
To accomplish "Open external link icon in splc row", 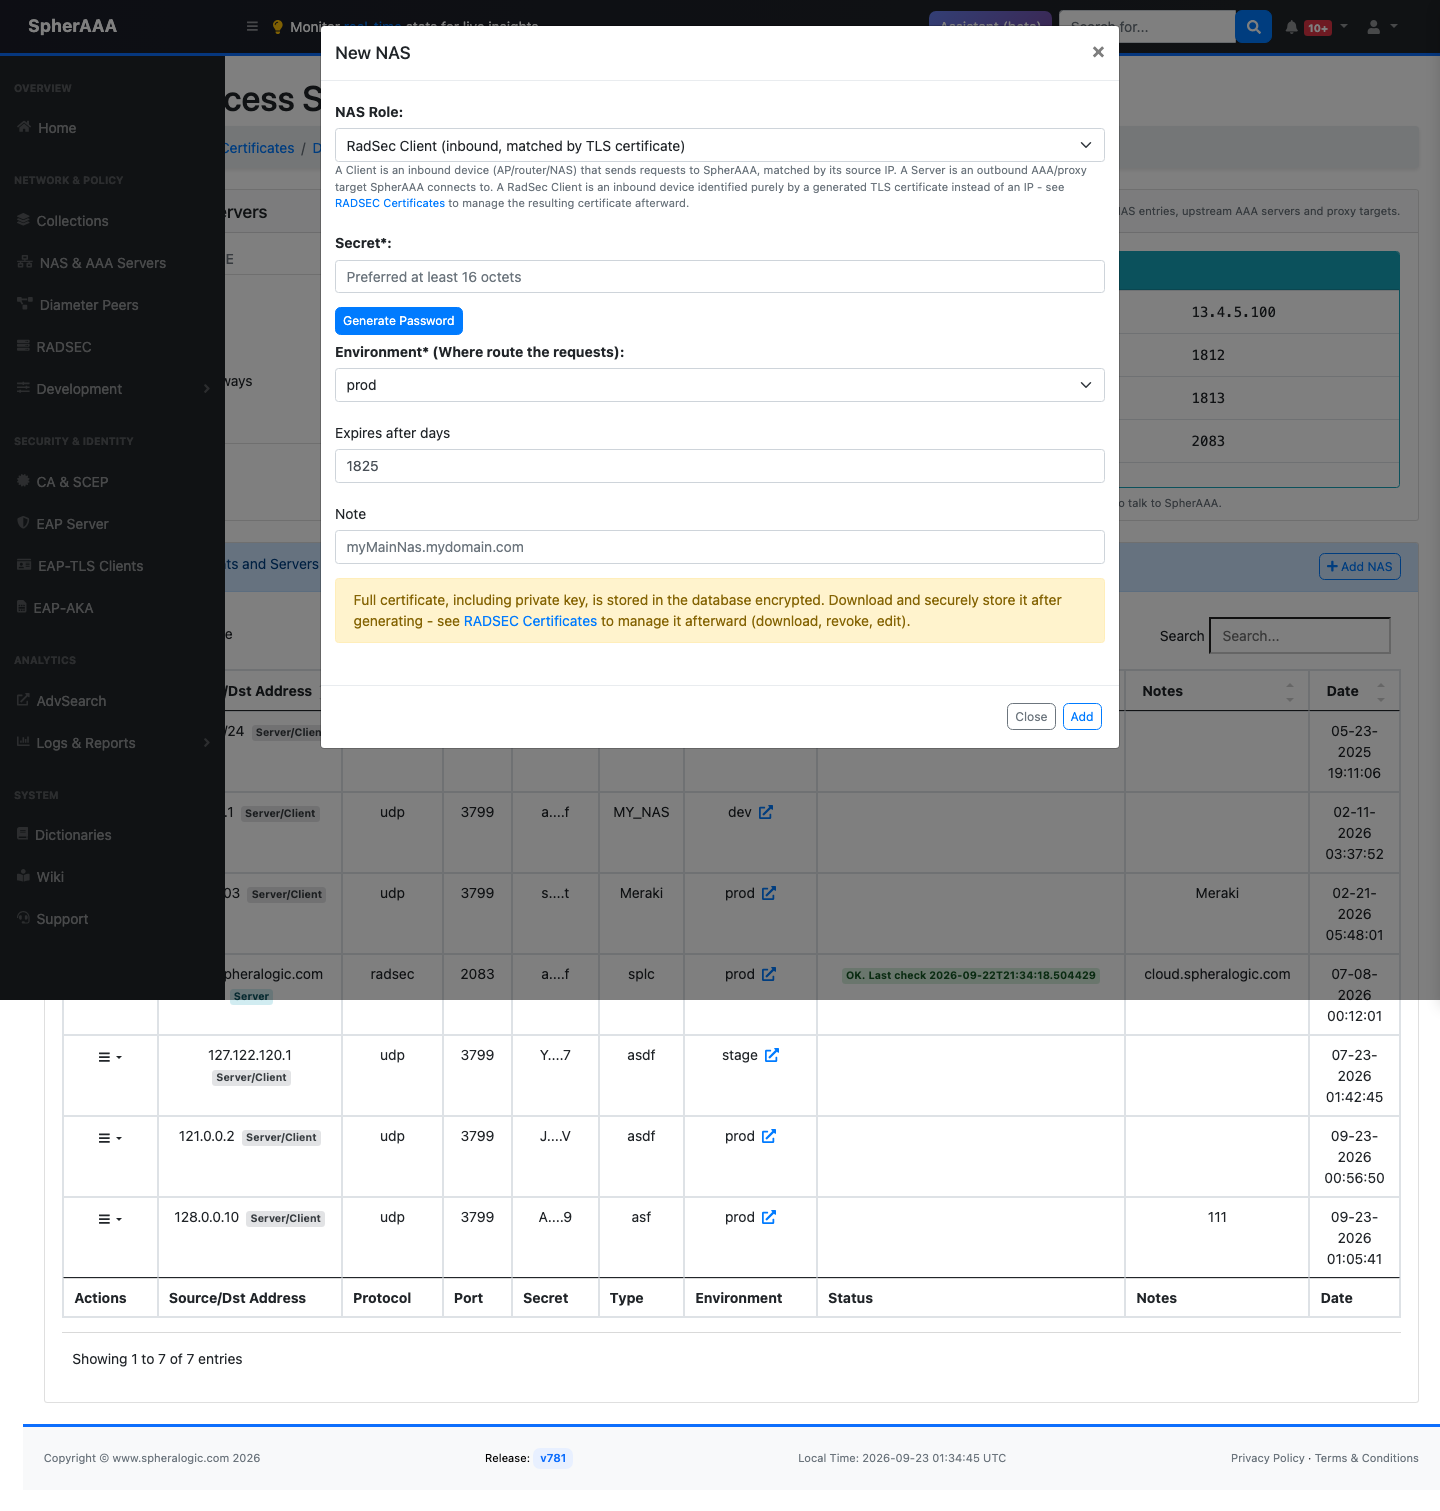I will coord(769,974).
